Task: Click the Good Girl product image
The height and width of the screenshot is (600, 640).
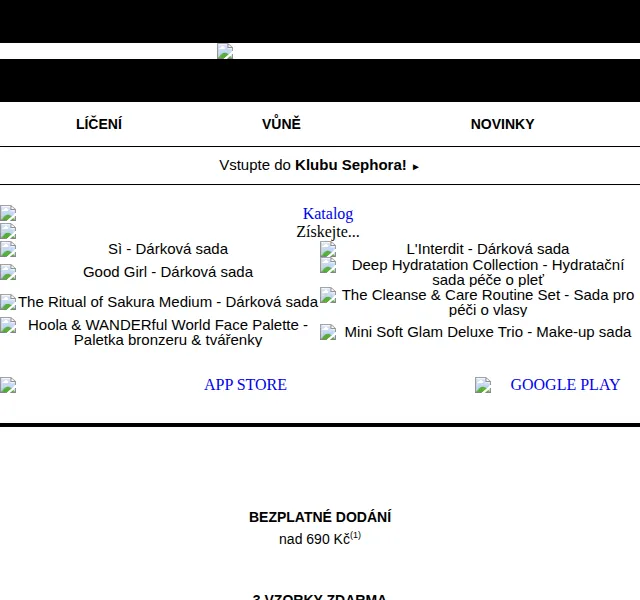Action: (x=8, y=272)
